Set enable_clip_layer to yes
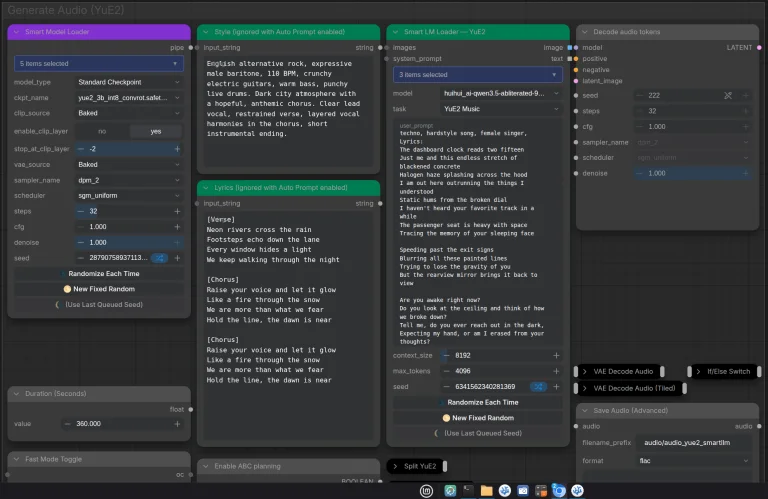This screenshot has width=768, height=499. point(156,131)
